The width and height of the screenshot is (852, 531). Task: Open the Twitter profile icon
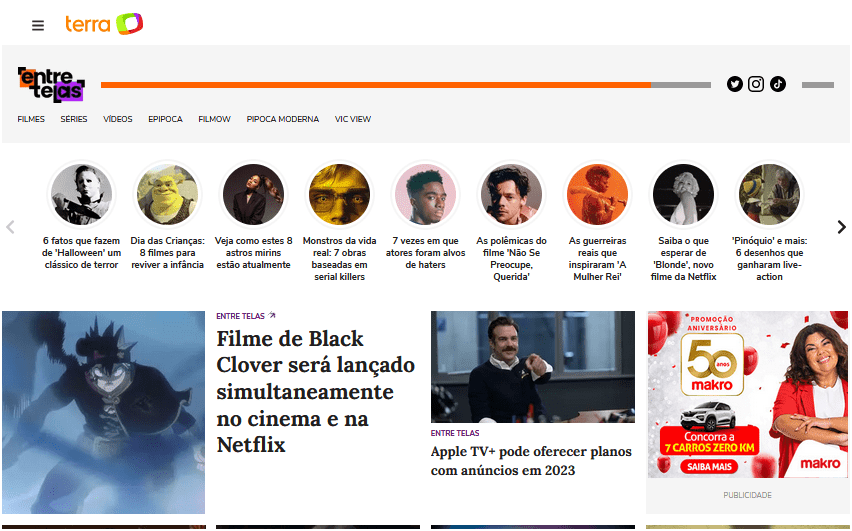point(735,84)
